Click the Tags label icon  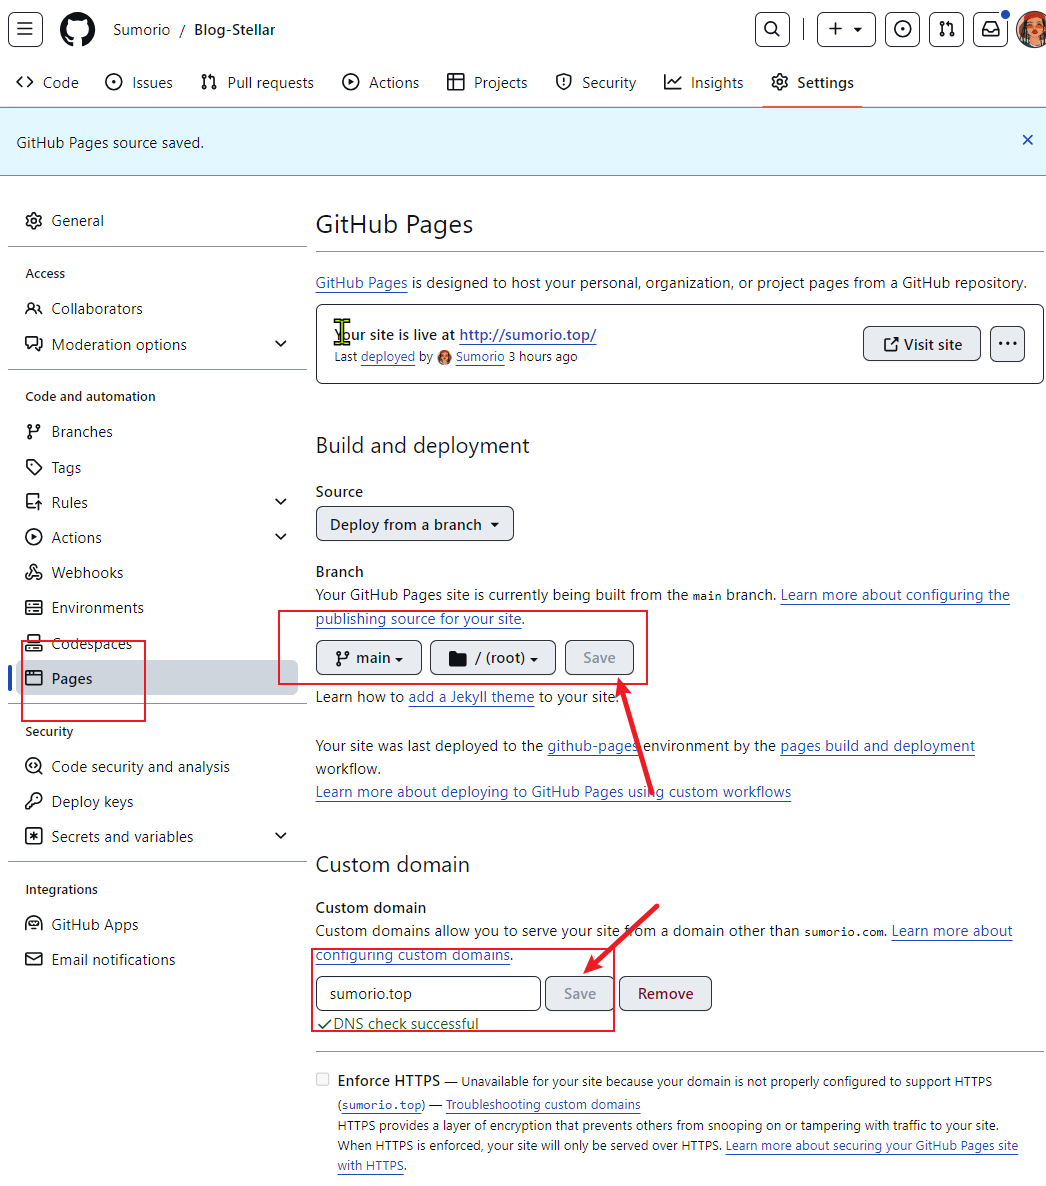(33, 467)
